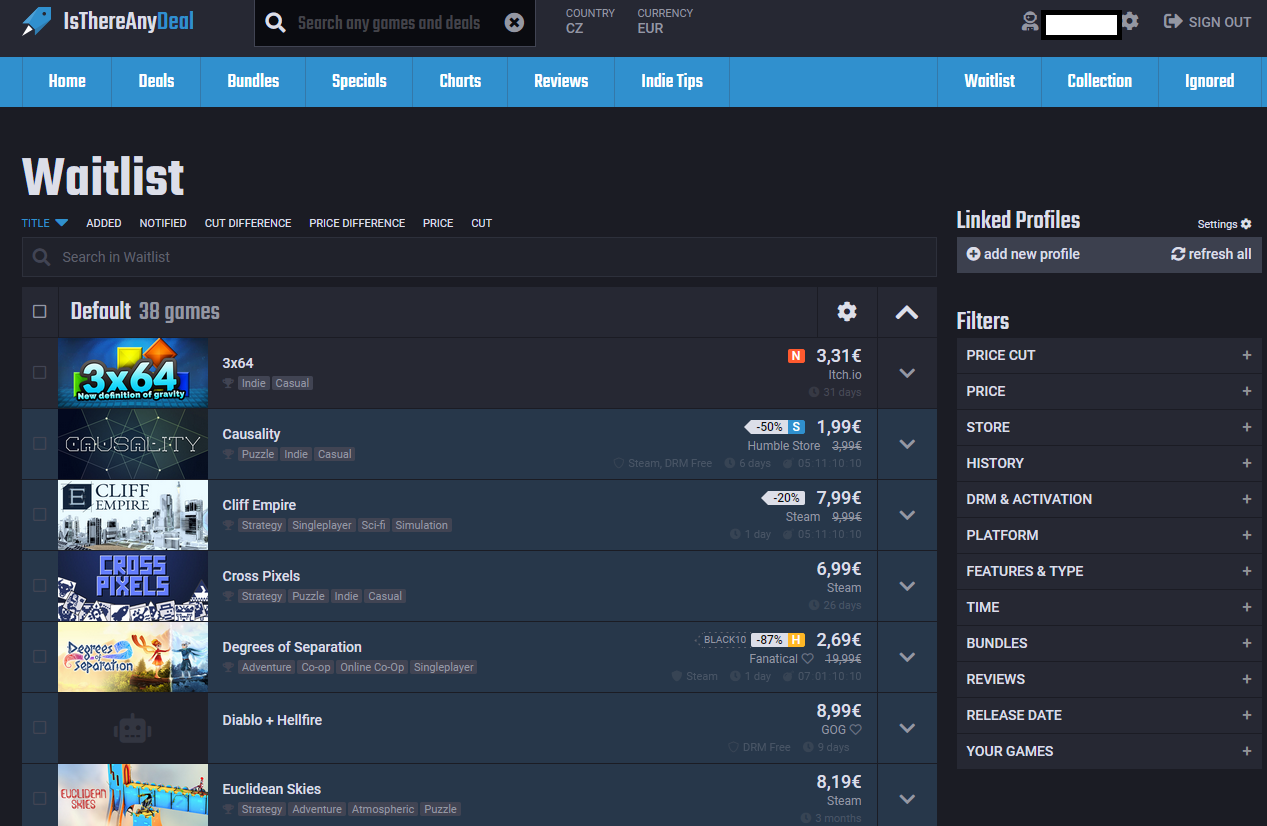This screenshot has width=1267, height=826.
Task: Collapse the Default waitlist group
Action: (x=907, y=312)
